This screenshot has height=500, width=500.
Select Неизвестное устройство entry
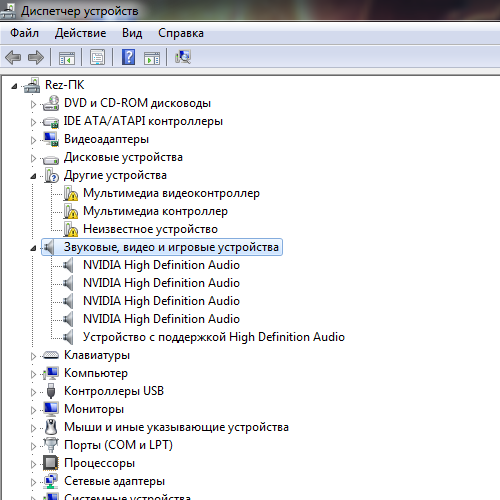pos(150,229)
